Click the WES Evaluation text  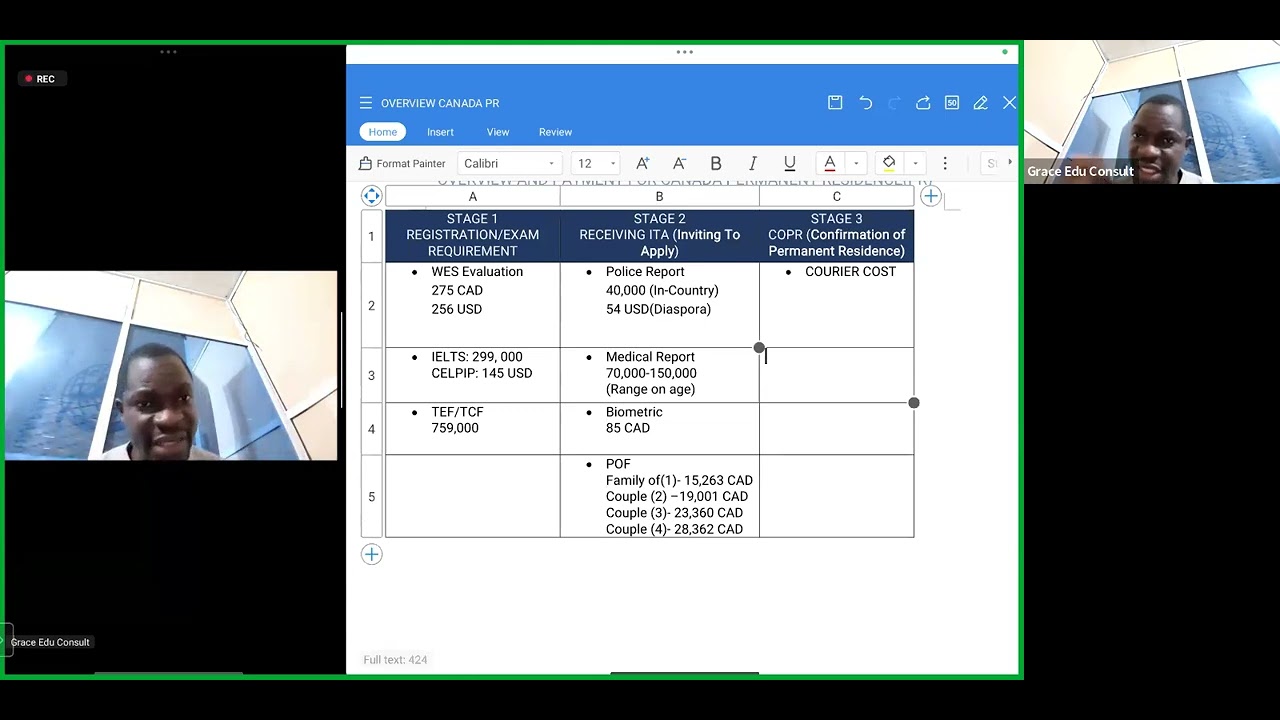(x=477, y=272)
